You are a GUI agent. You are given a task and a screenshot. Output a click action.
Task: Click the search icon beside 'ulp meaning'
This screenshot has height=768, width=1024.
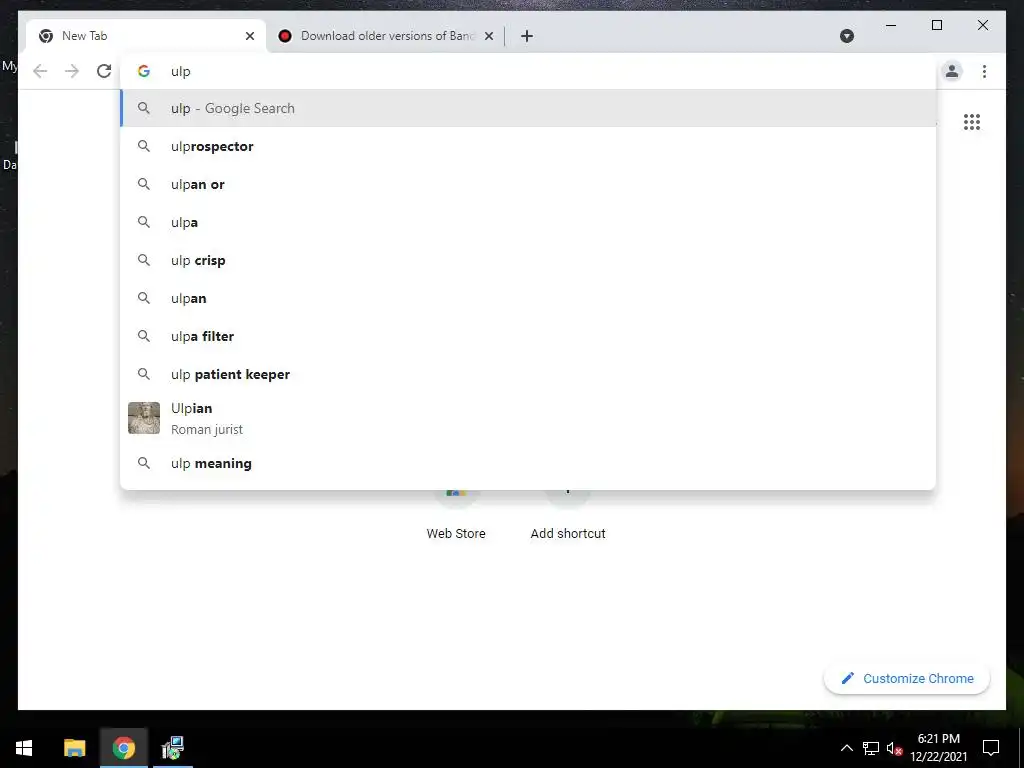click(144, 463)
